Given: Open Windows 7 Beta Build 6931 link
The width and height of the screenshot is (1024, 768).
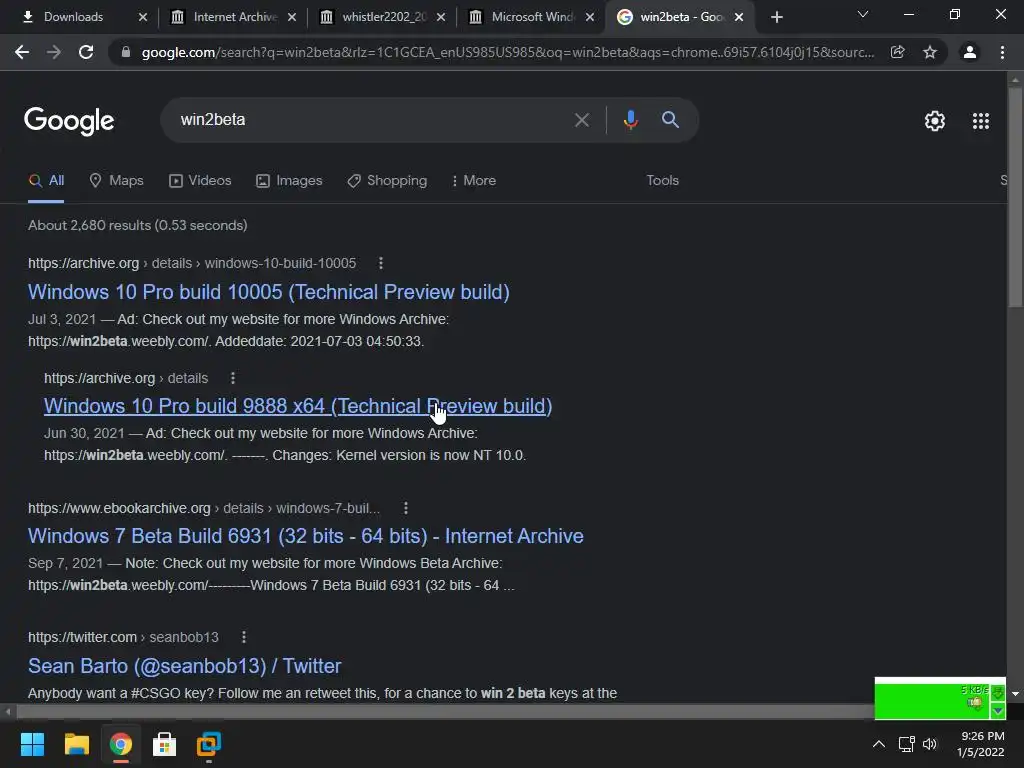Looking at the screenshot, I should click(x=306, y=536).
